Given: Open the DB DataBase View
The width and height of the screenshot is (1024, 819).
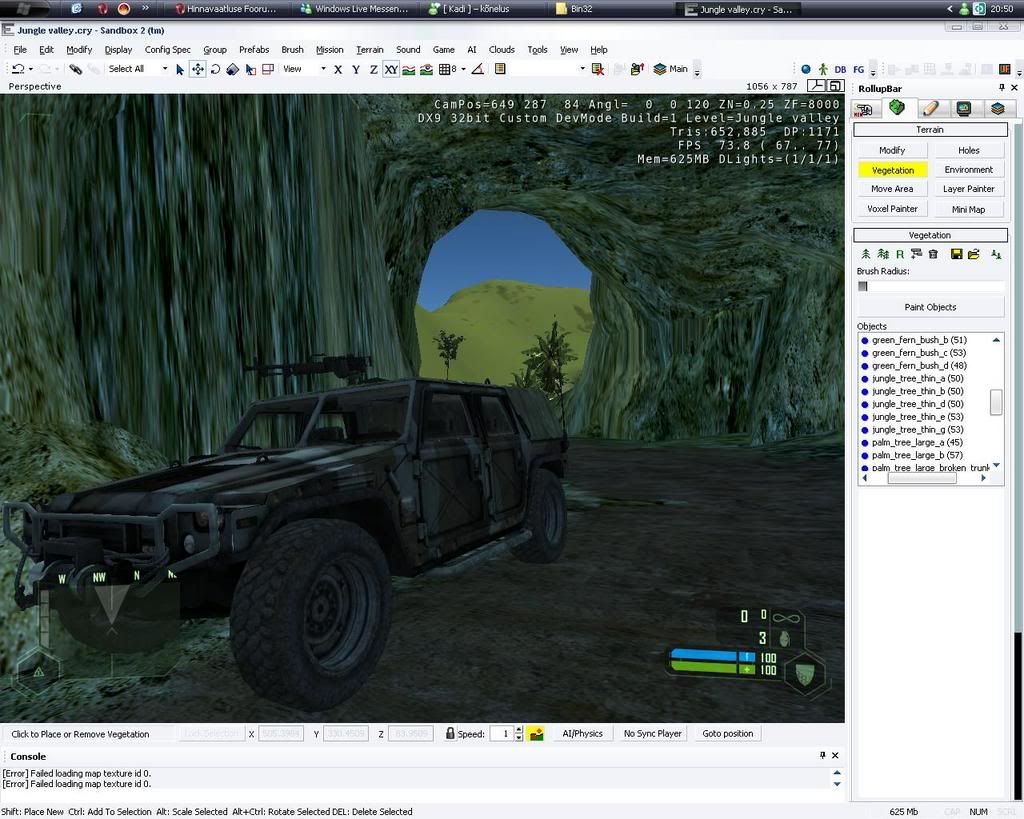Looking at the screenshot, I should tap(840, 69).
